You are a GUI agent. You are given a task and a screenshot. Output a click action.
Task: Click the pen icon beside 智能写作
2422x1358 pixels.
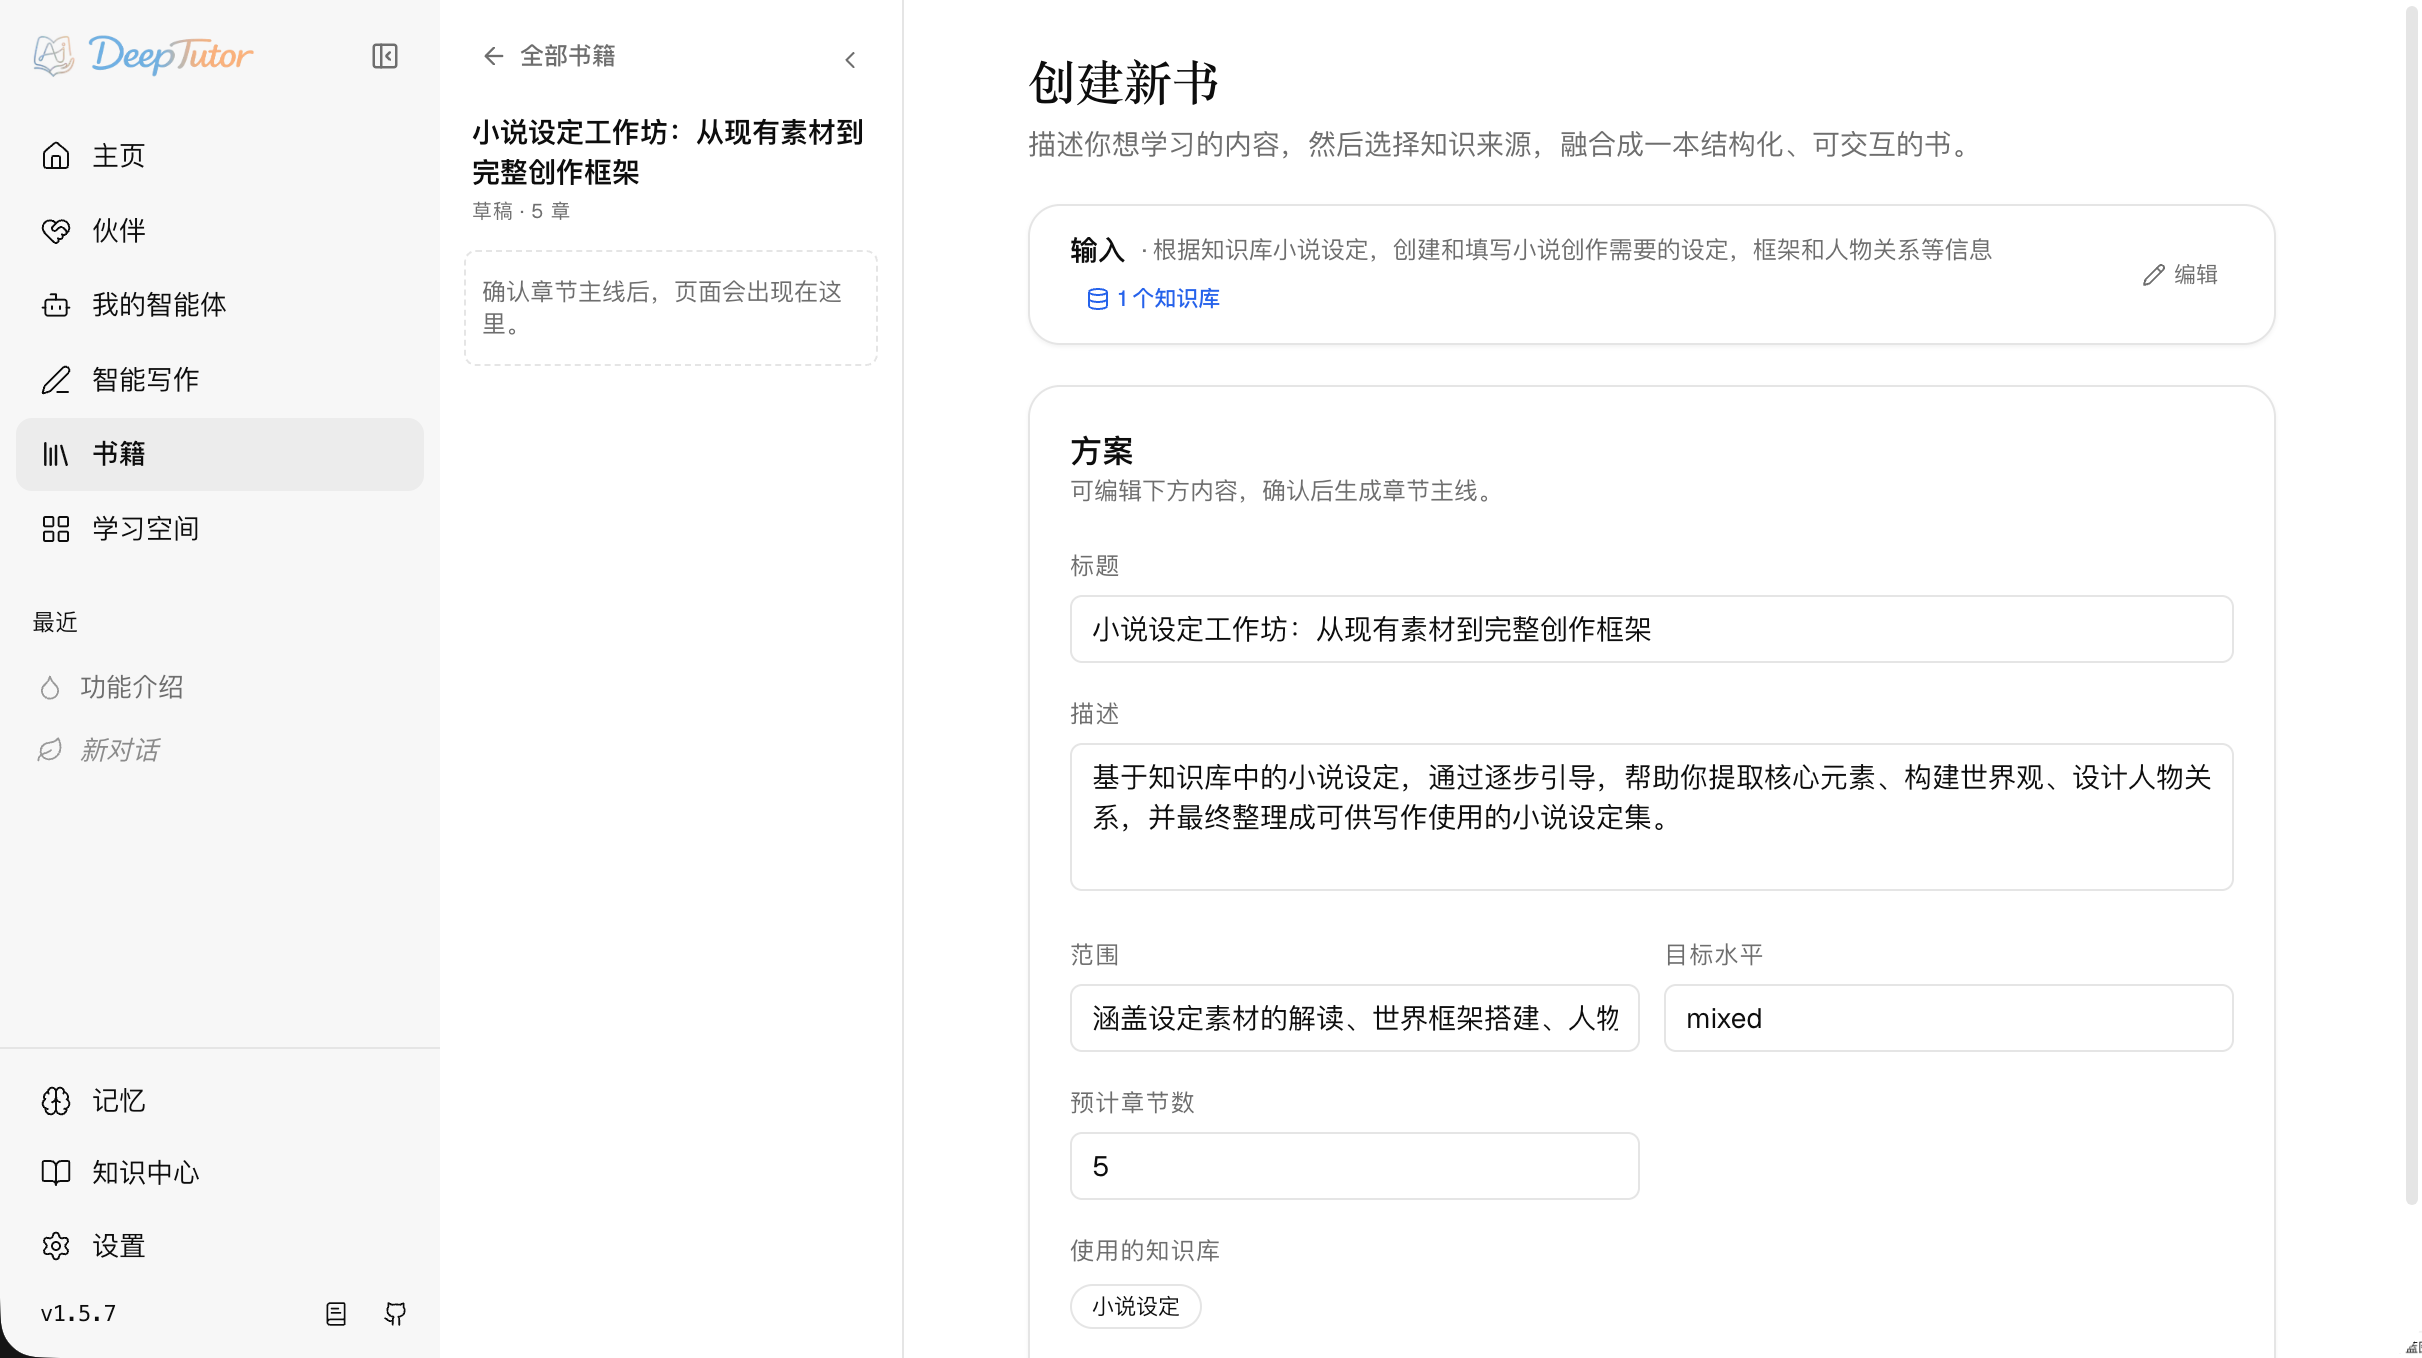tap(56, 379)
